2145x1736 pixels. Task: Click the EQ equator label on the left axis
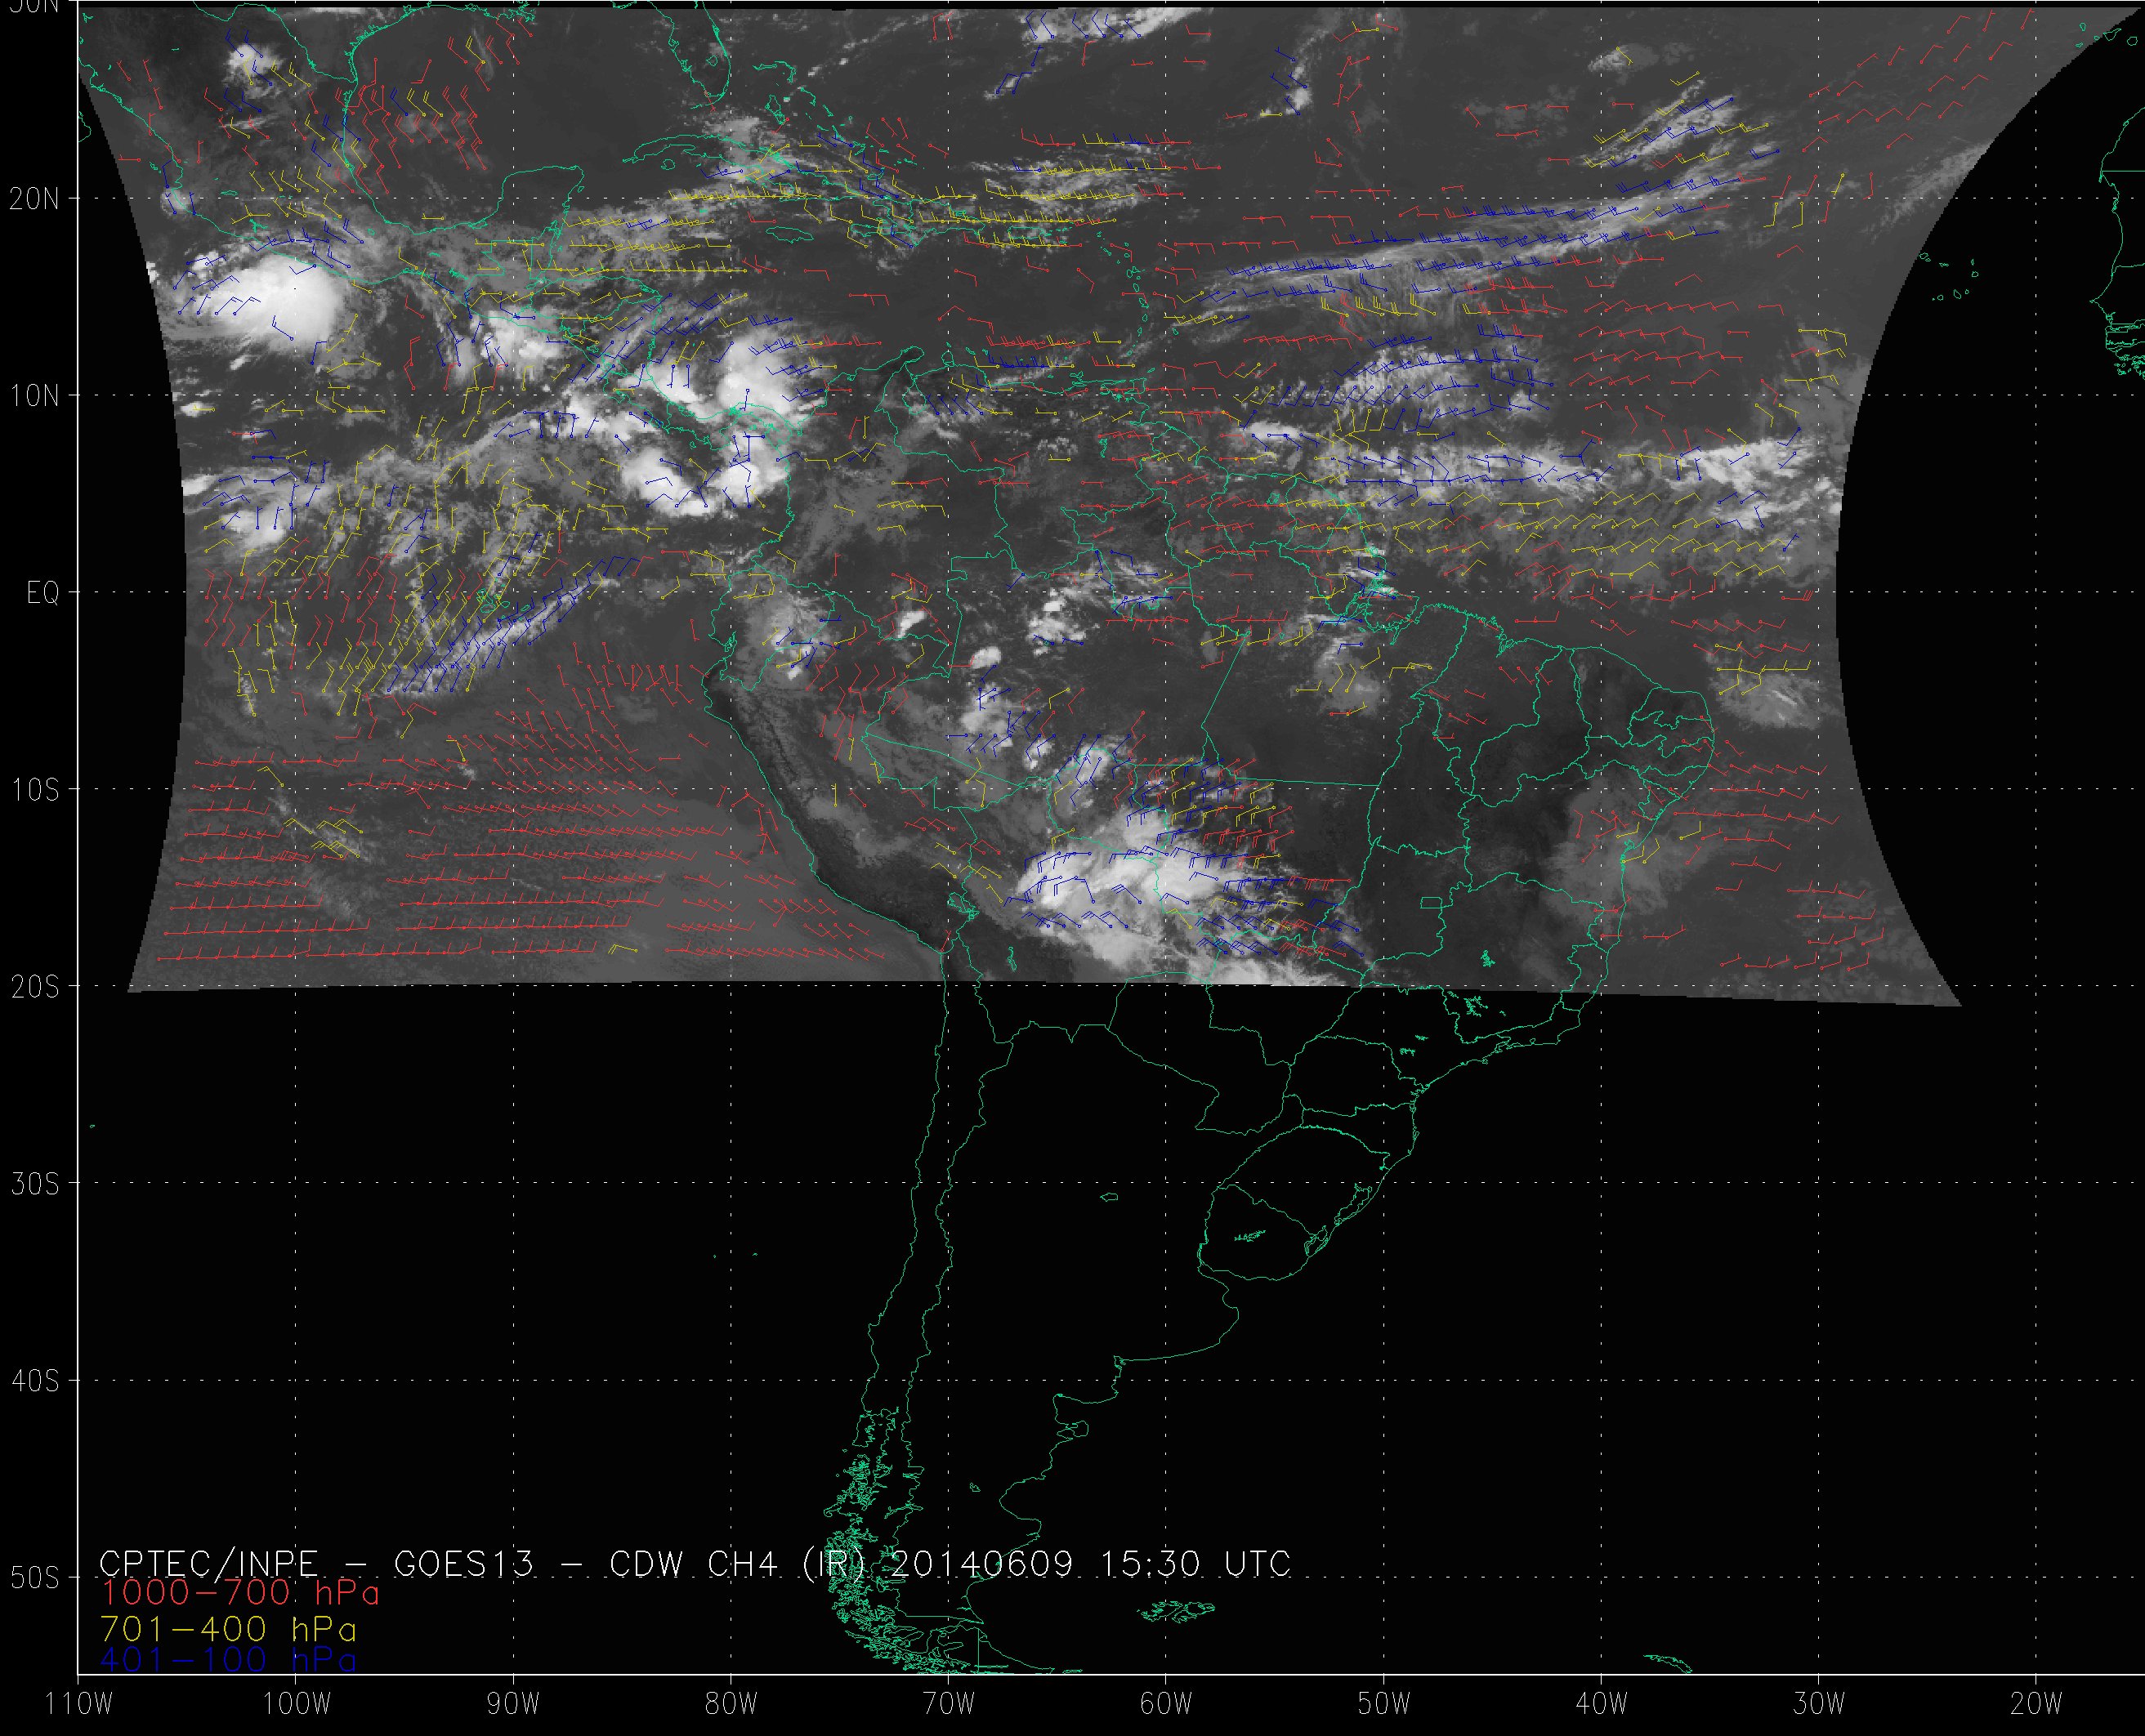(43, 594)
